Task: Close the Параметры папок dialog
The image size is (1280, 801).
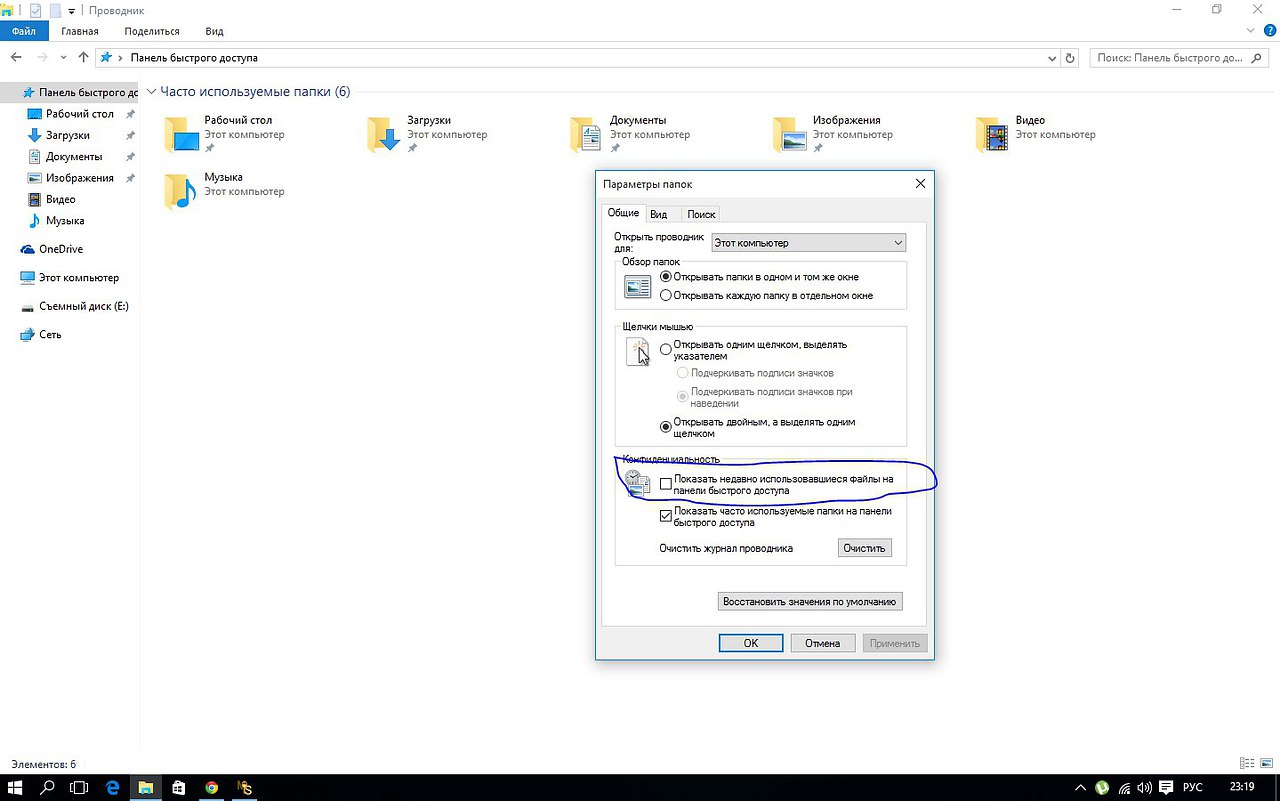Action: [920, 184]
